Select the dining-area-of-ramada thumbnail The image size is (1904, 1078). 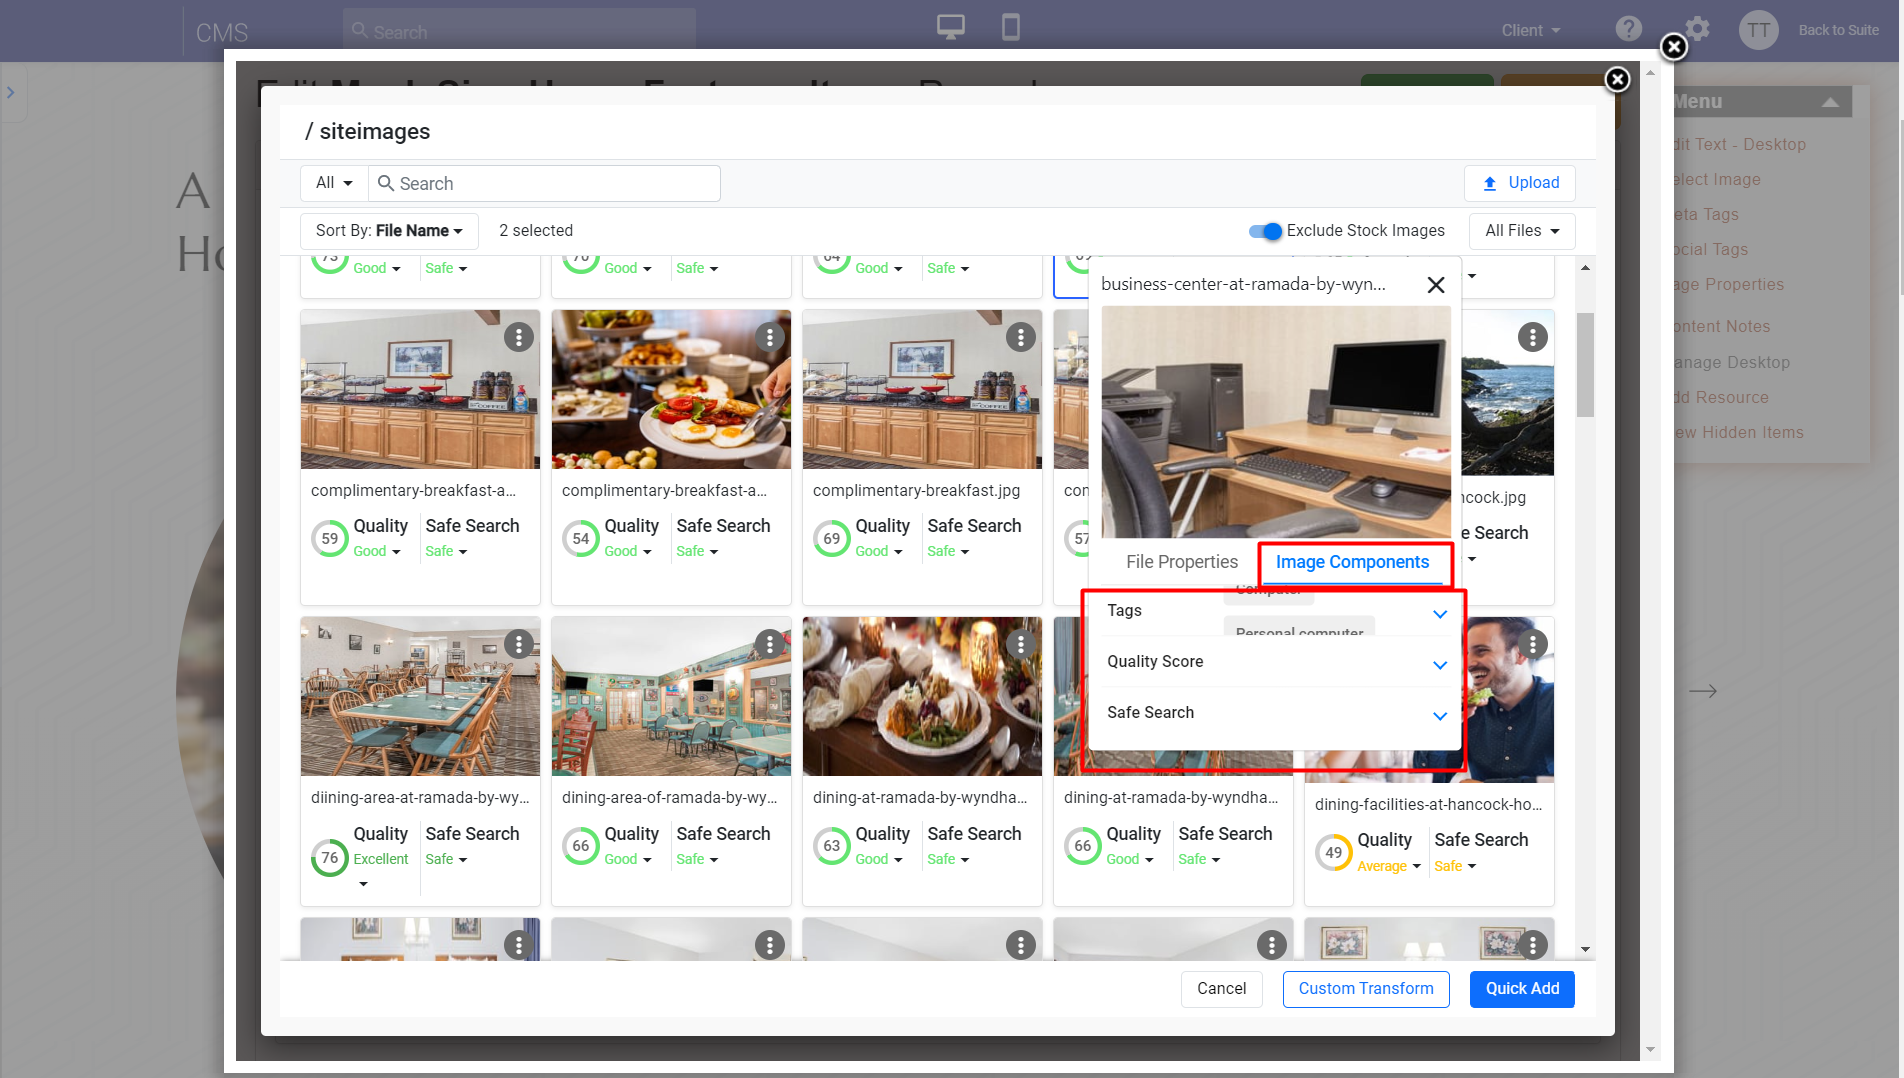[671, 696]
